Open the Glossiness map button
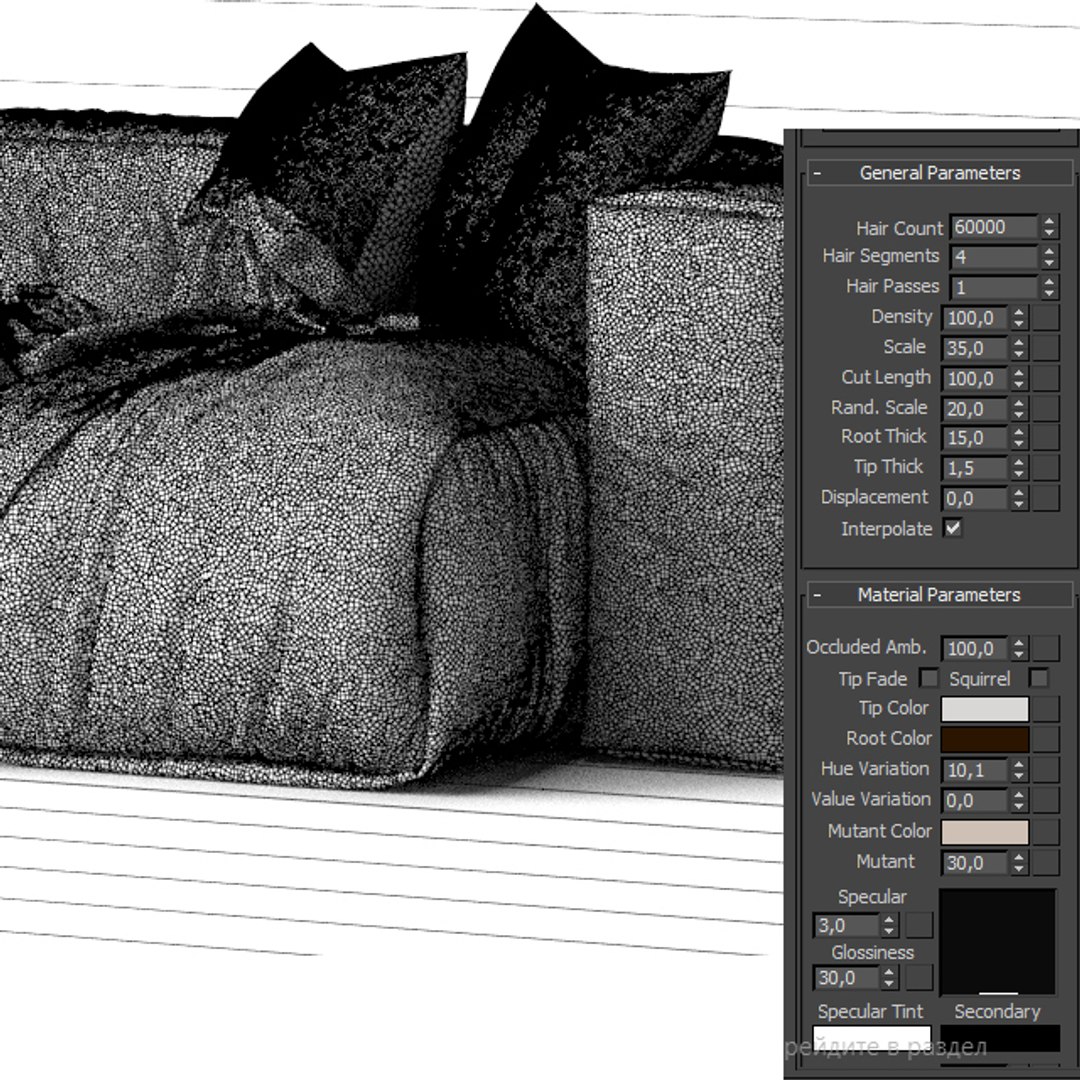Image resolution: width=1080 pixels, height=1080 pixels. (919, 977)
